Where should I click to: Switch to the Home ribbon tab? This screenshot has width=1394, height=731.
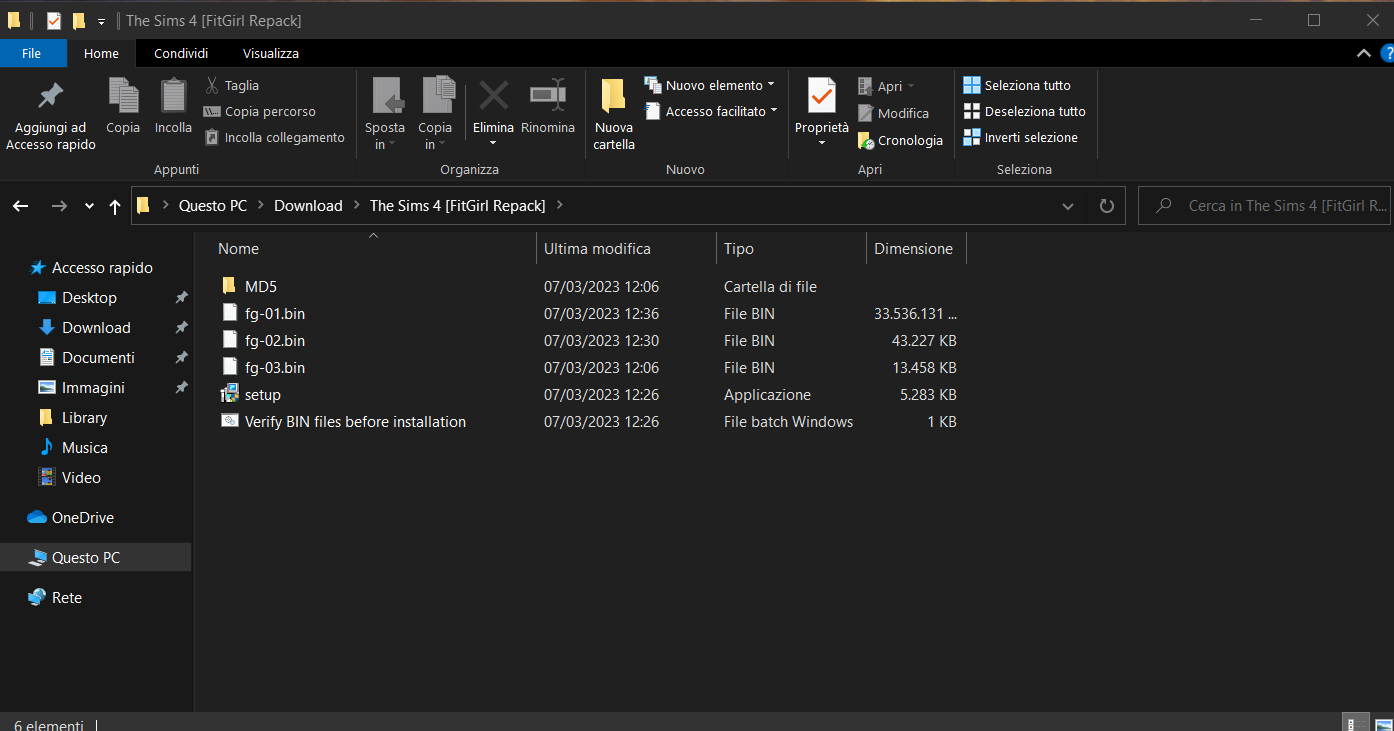click(101, 53)
